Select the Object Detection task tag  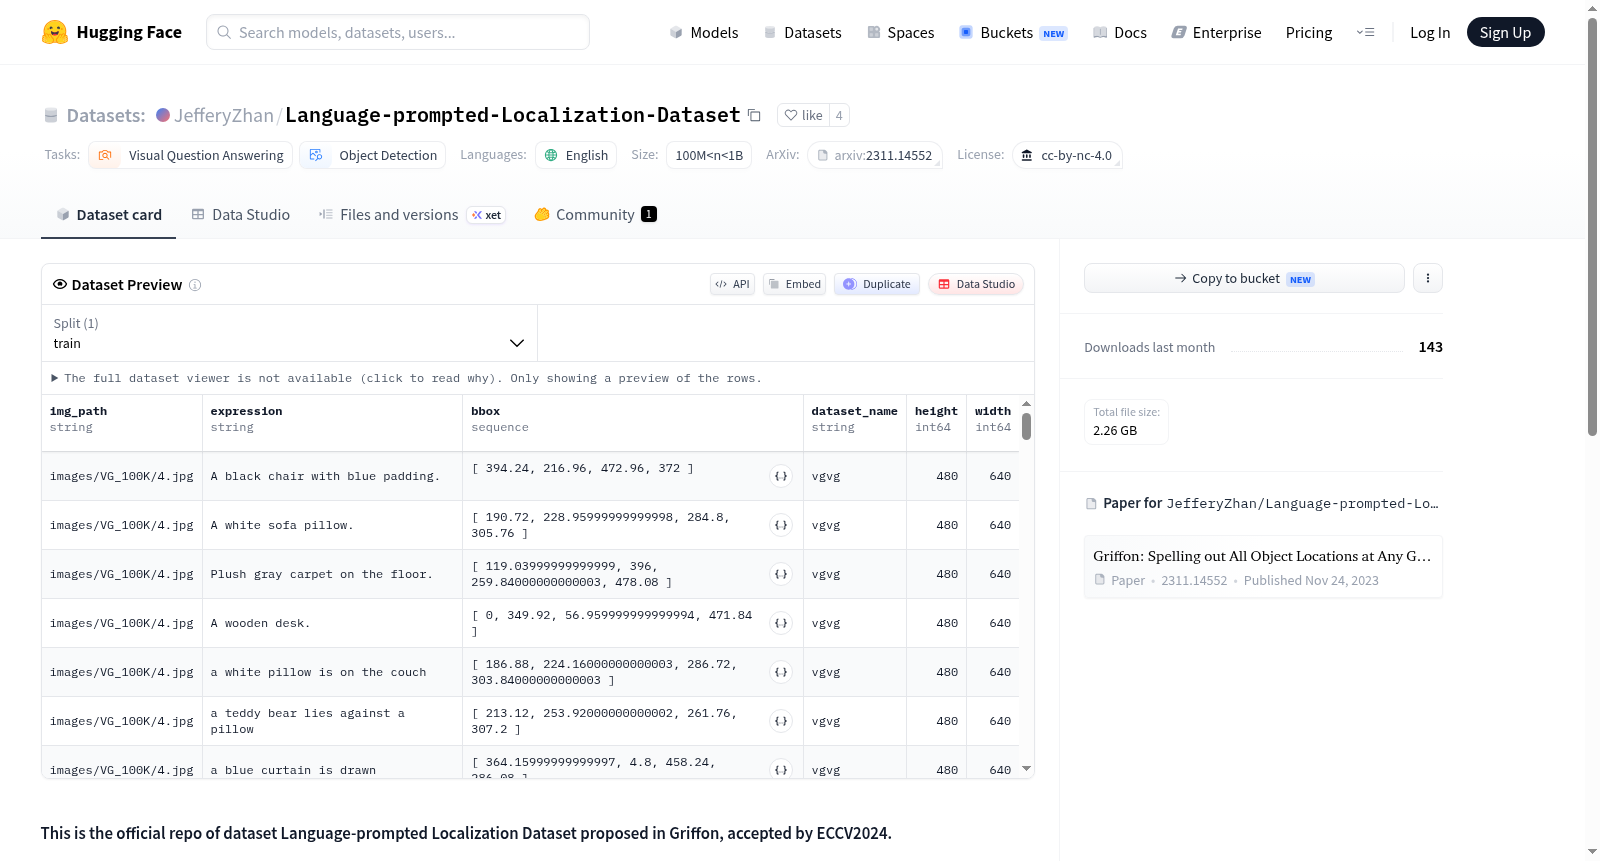[x=375, y=155]
